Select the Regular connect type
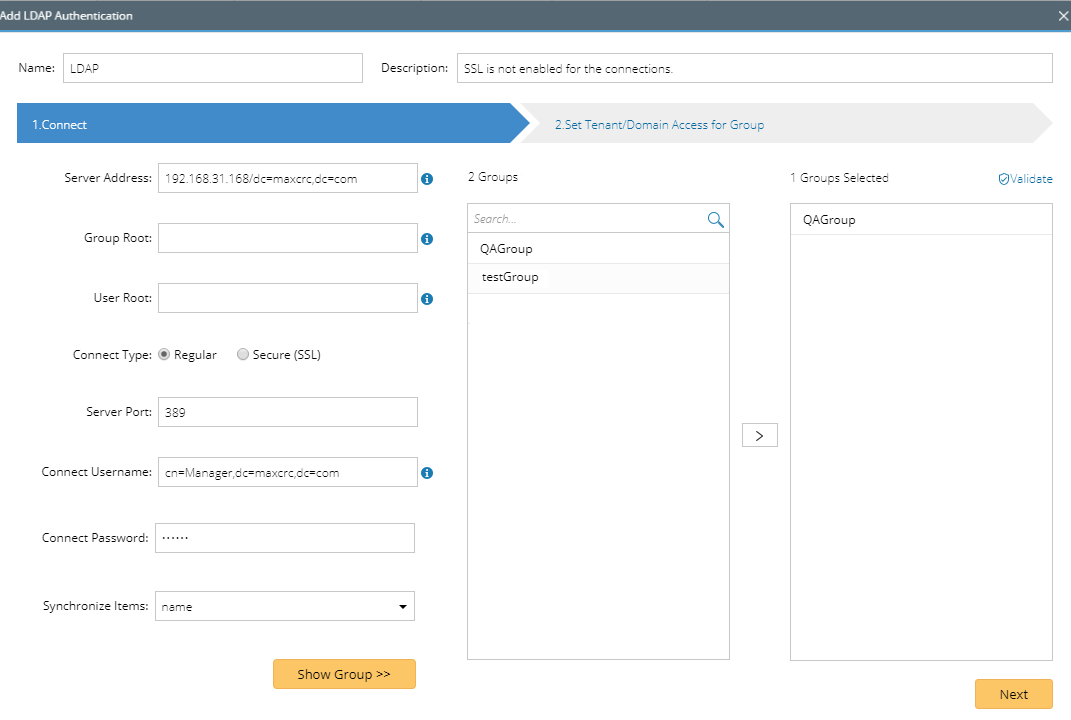 tap(163, 354)
